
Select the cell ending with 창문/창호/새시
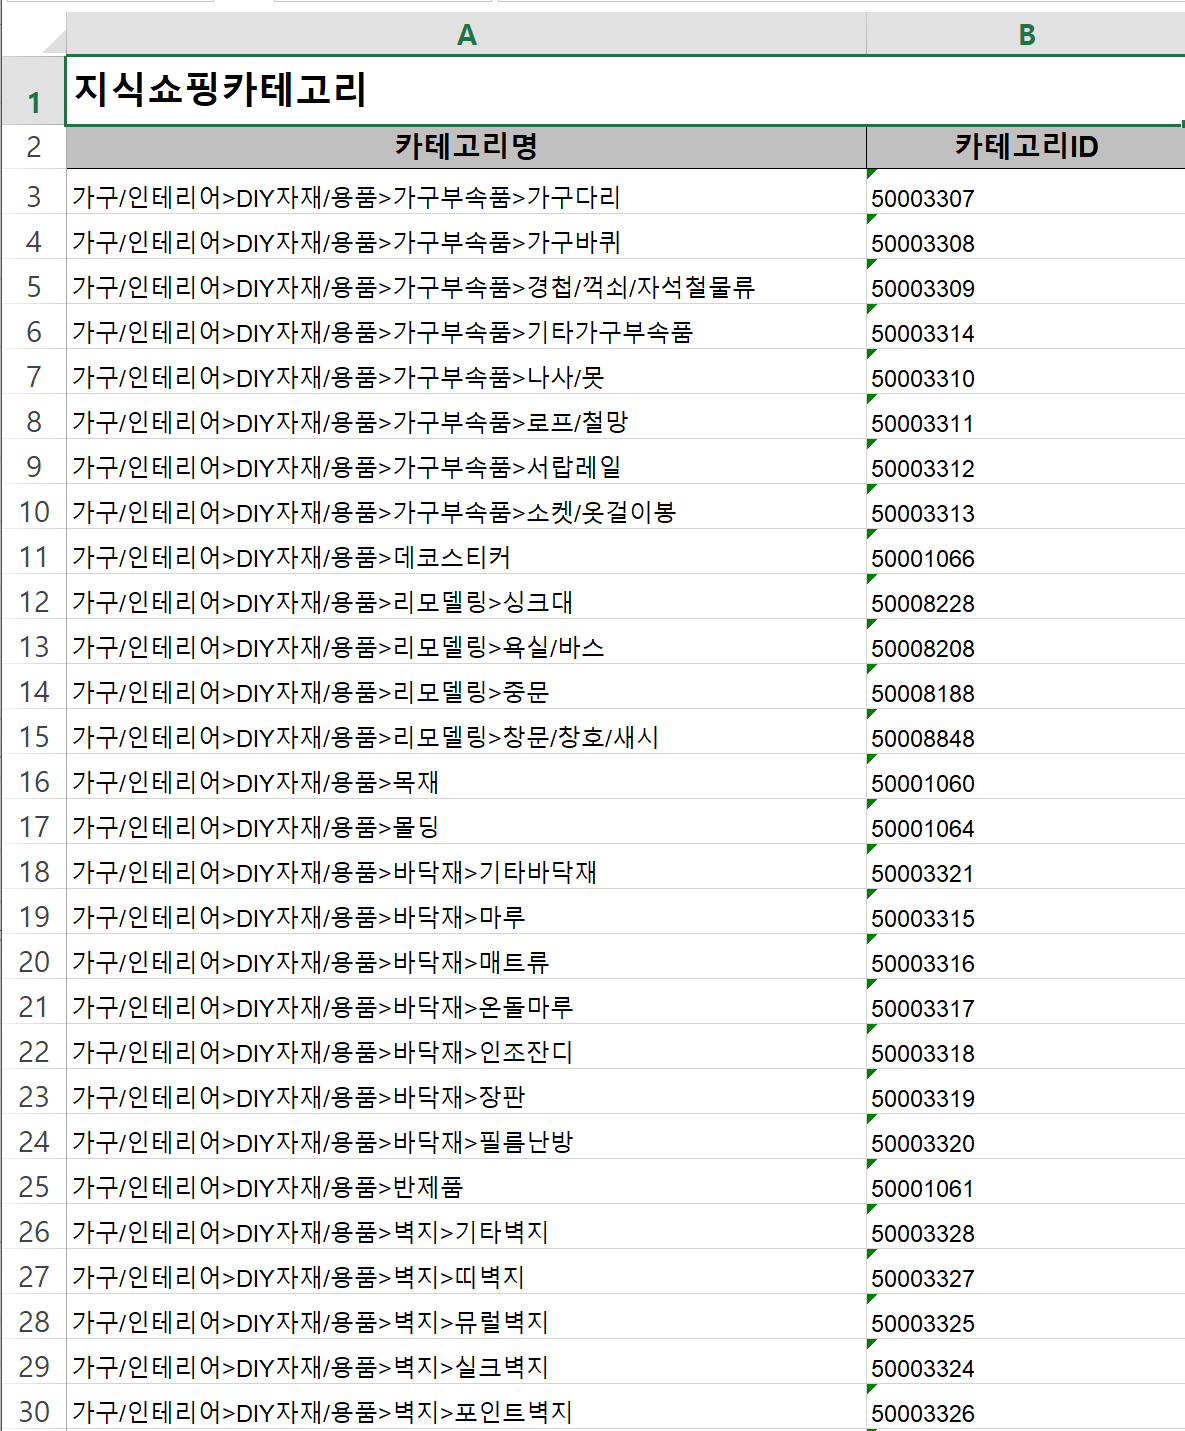pos(466,732)
